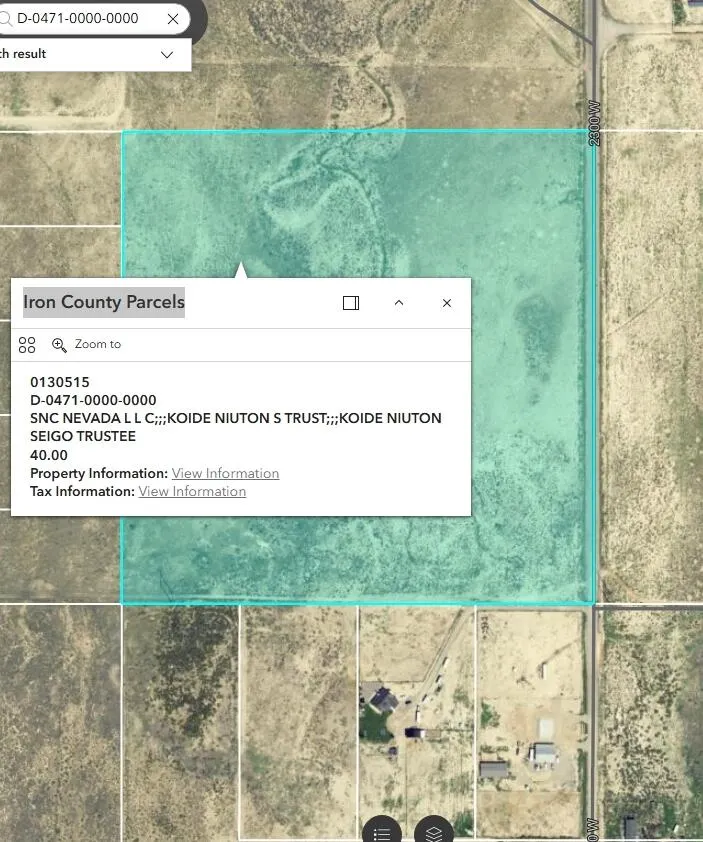The width and height of the screenshot is (703, 842).
Task: Click the account number 0130515 text
Action: pos(60,382)
